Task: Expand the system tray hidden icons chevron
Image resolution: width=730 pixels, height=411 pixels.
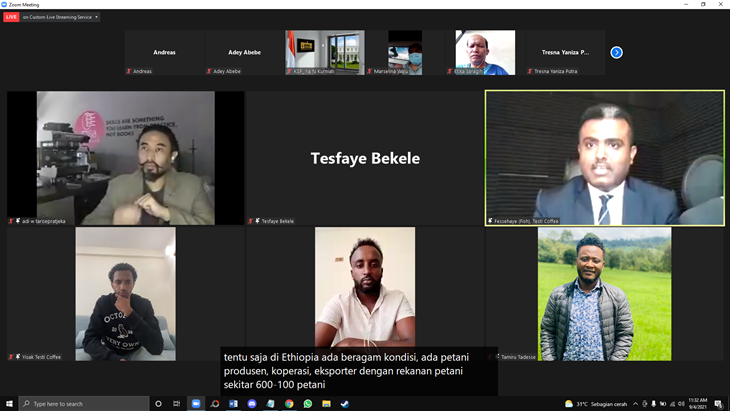Action: pyautogui.click(x=636, y=404)
